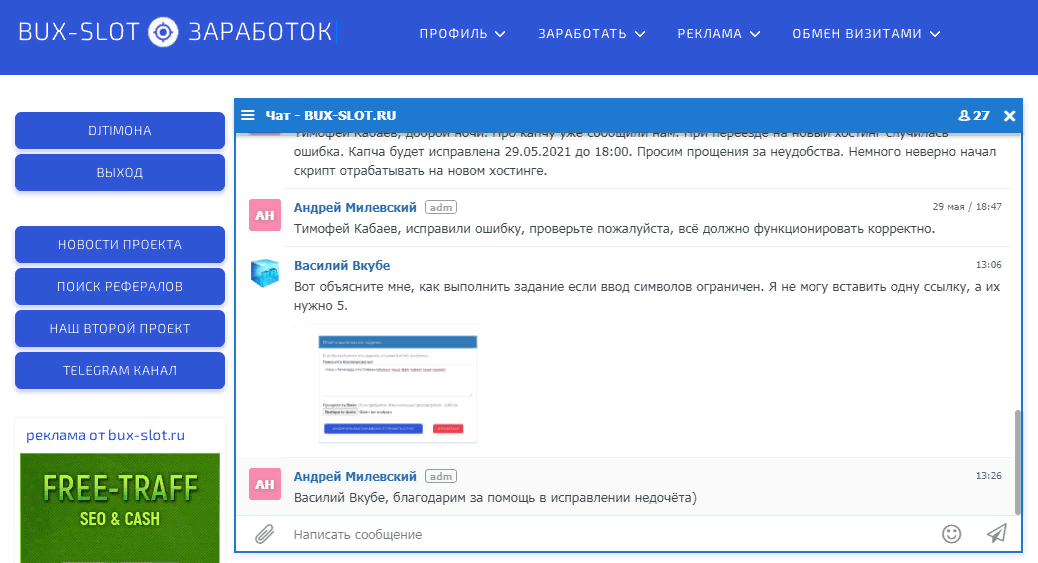The image size is (1038, 563).
Task: Click username Василий Вкубе in chat
Action: (x=342, y=265)
